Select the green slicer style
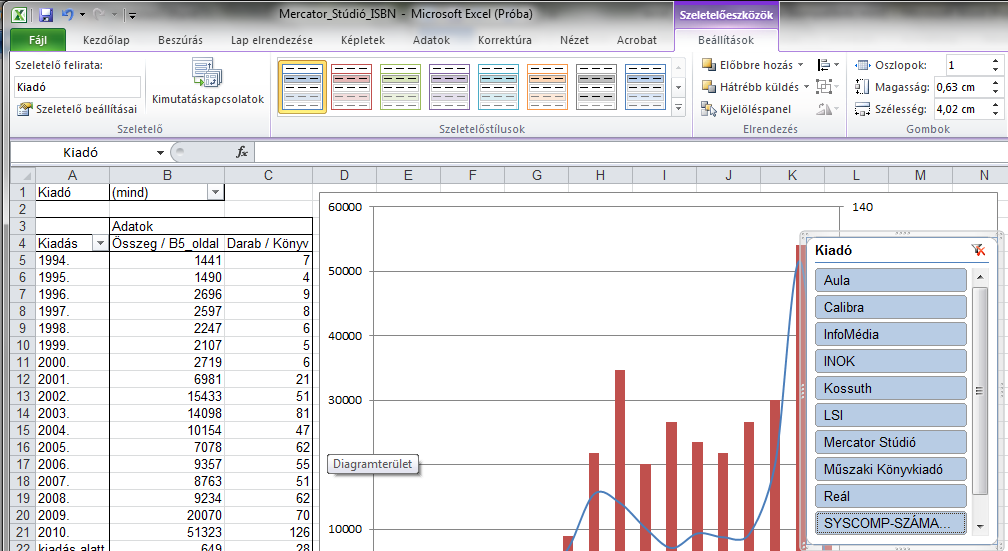This screenshot has height=551, width=1008. (x=400, y=87)
